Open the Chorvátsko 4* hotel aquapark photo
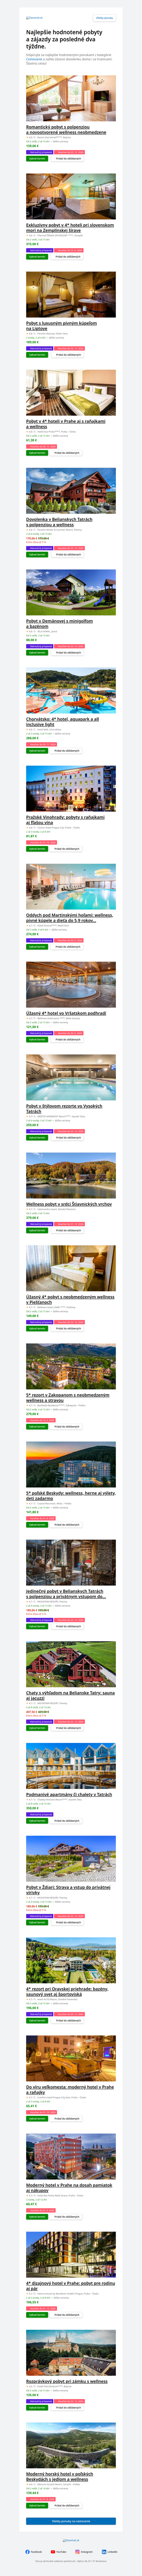The height and width of the screenshot is (2576, 142). pos(71,690)
